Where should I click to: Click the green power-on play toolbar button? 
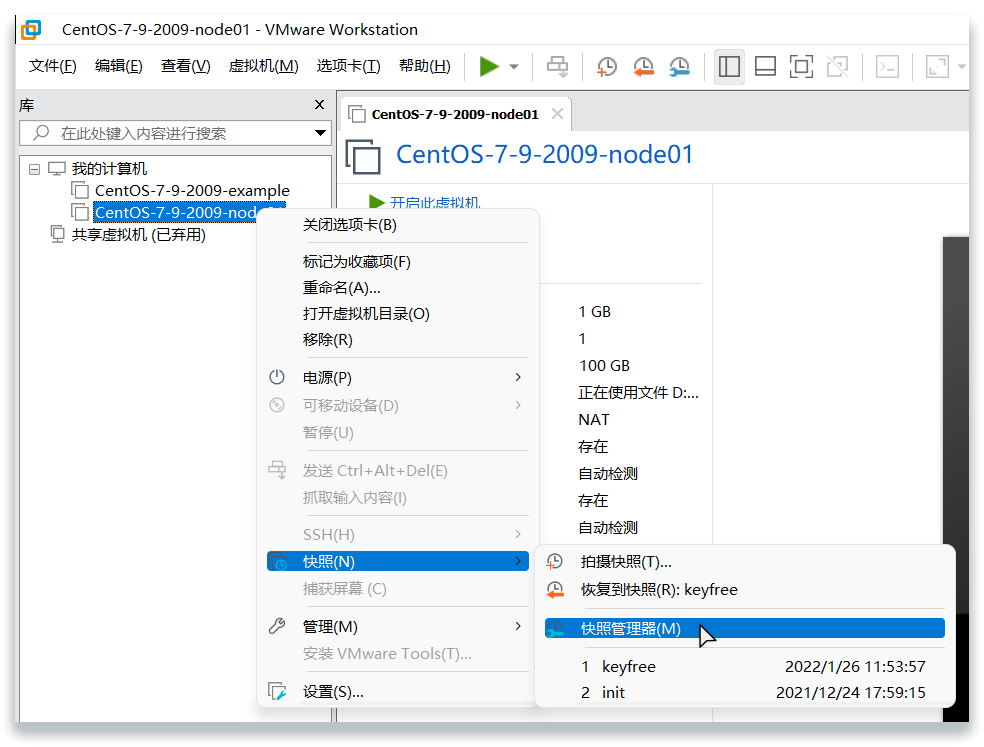(489, 66)
